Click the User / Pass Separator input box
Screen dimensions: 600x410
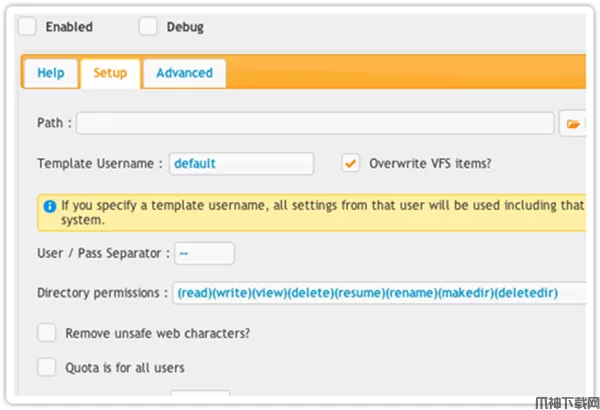pyautogui.click(x=205, y=253)
